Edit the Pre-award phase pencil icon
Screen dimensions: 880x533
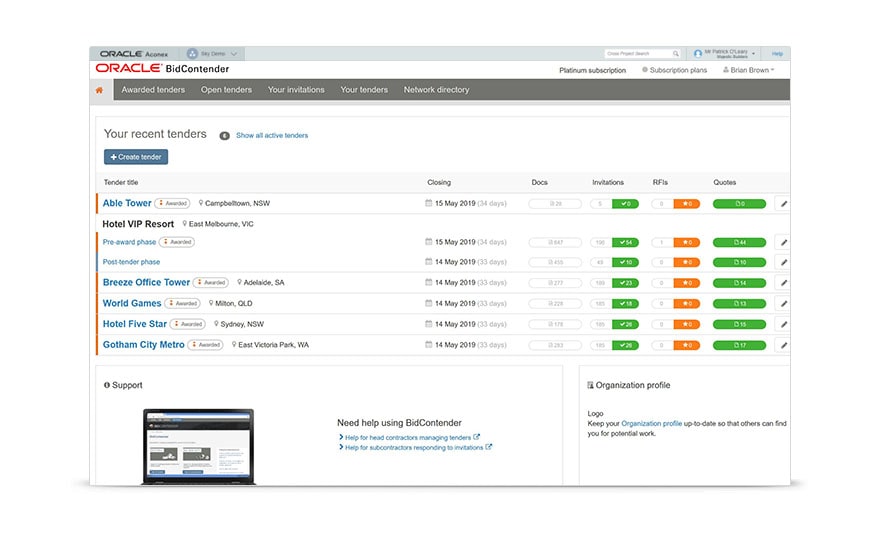(783, 242)
